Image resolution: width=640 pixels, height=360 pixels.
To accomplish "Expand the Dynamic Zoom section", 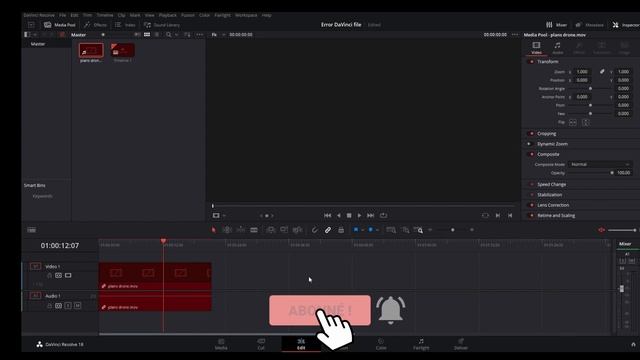I will (552, 144).
